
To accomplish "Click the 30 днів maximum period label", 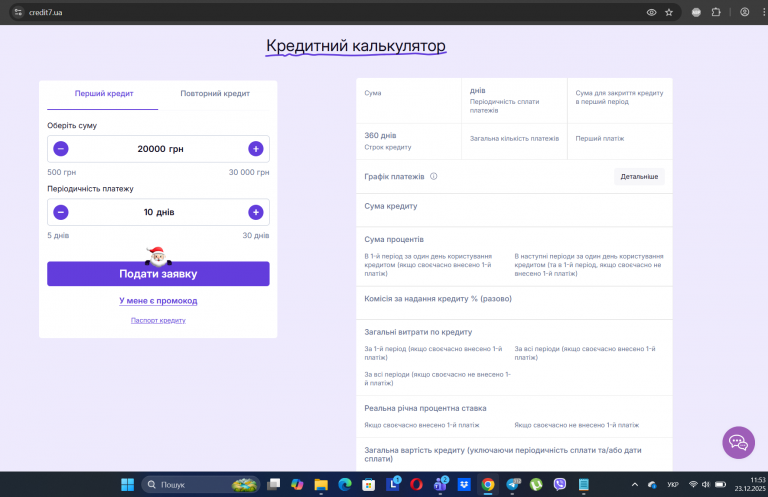I will pos(256,236).
